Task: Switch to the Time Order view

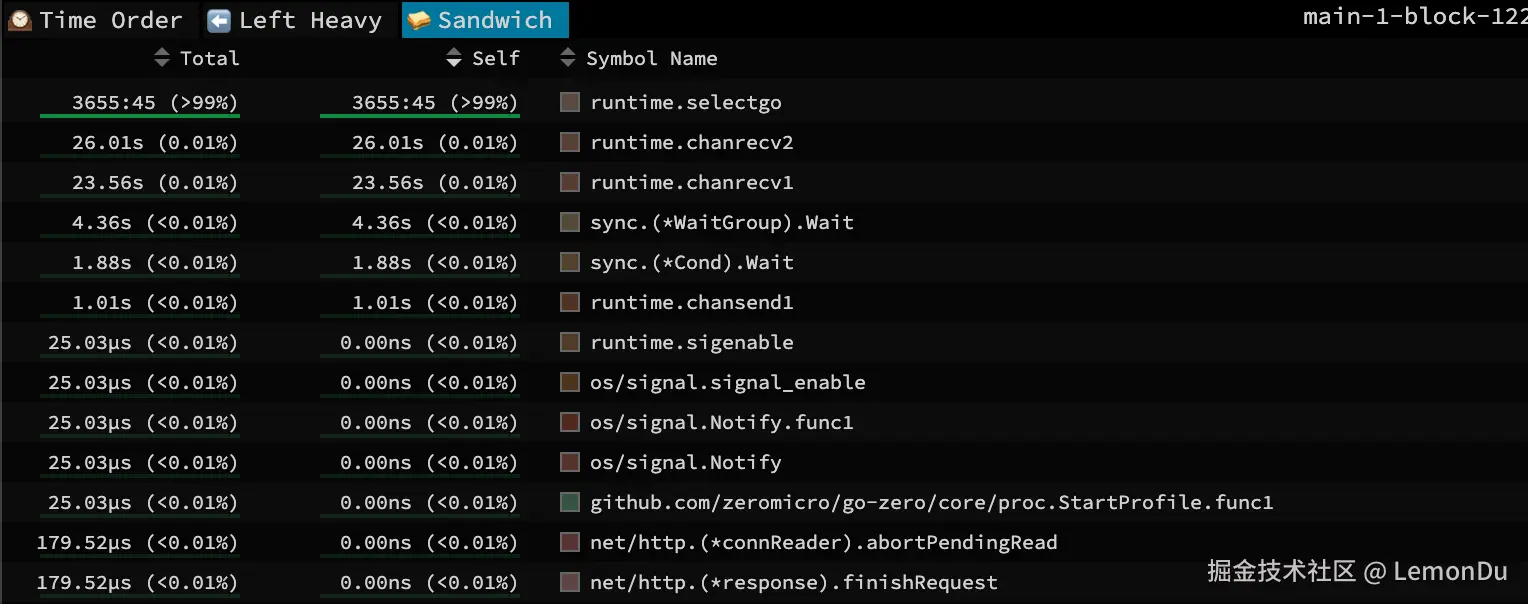Action: coord(96,20)
